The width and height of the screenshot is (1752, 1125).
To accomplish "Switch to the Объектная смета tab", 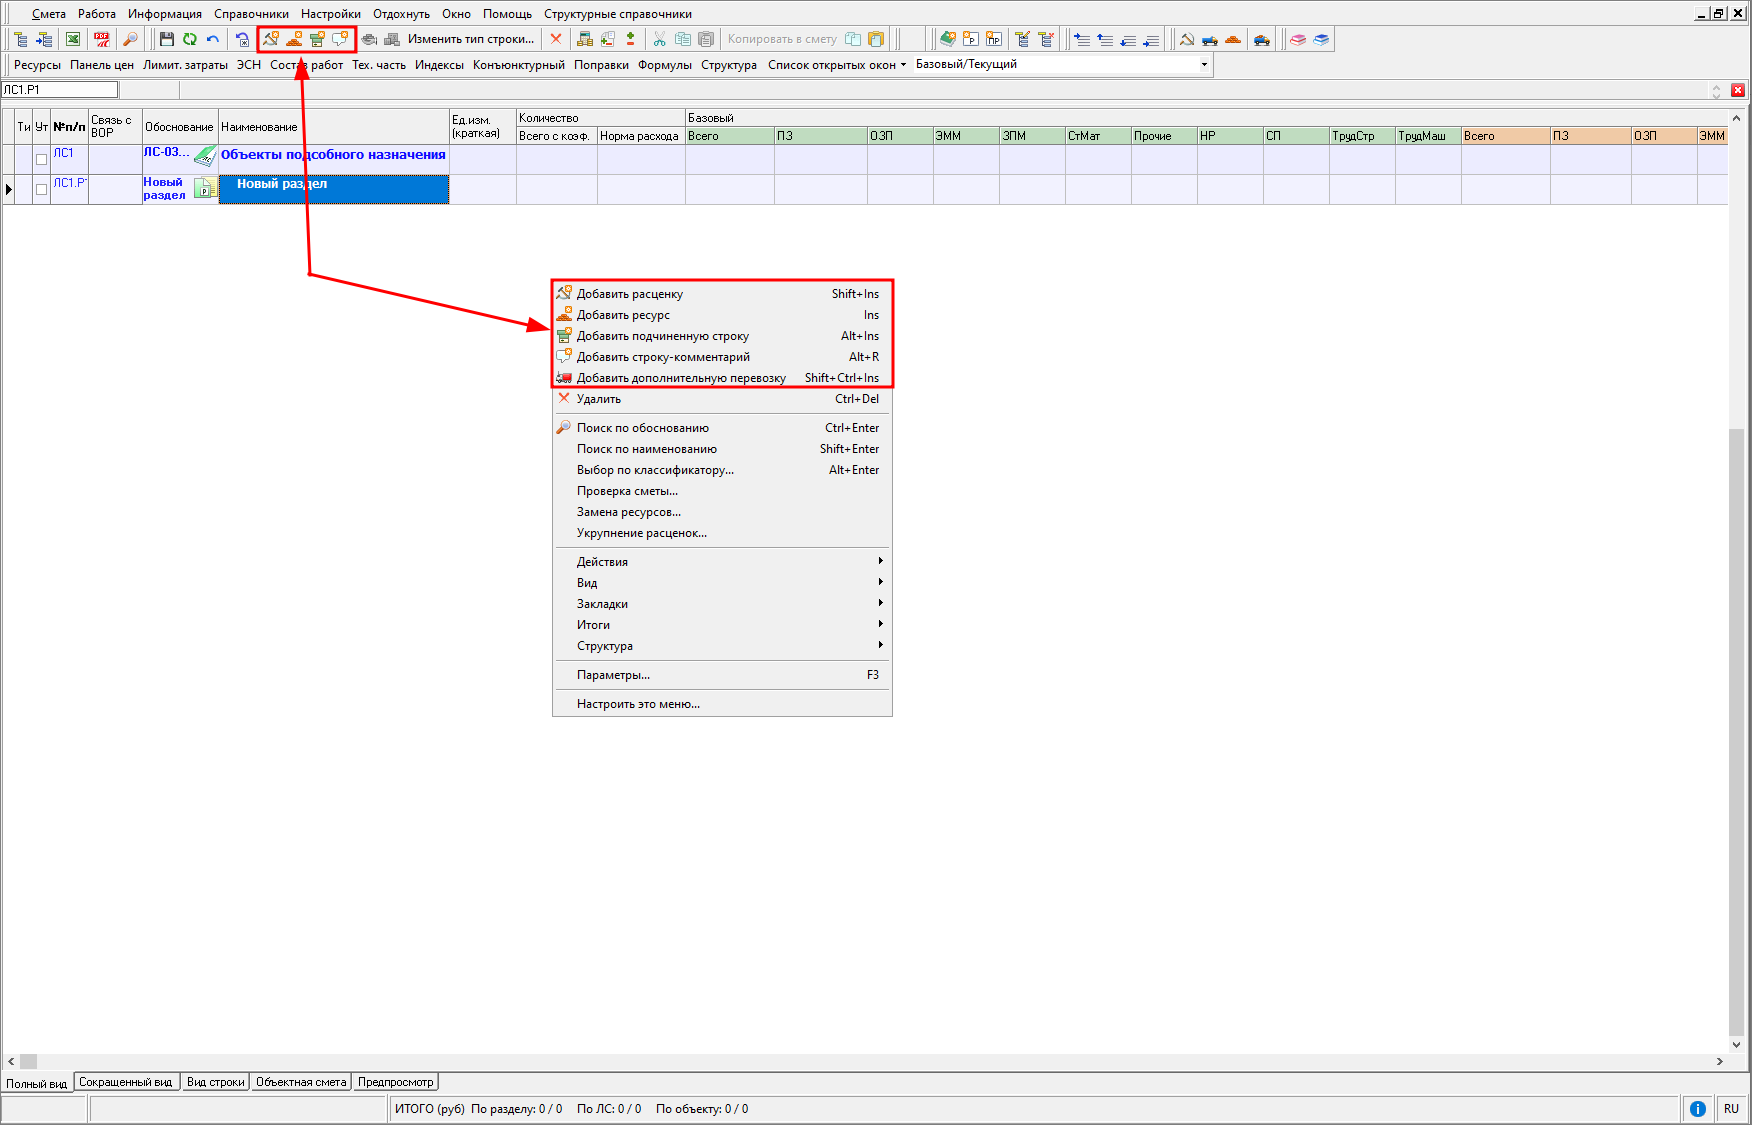I will (301, 1083).
